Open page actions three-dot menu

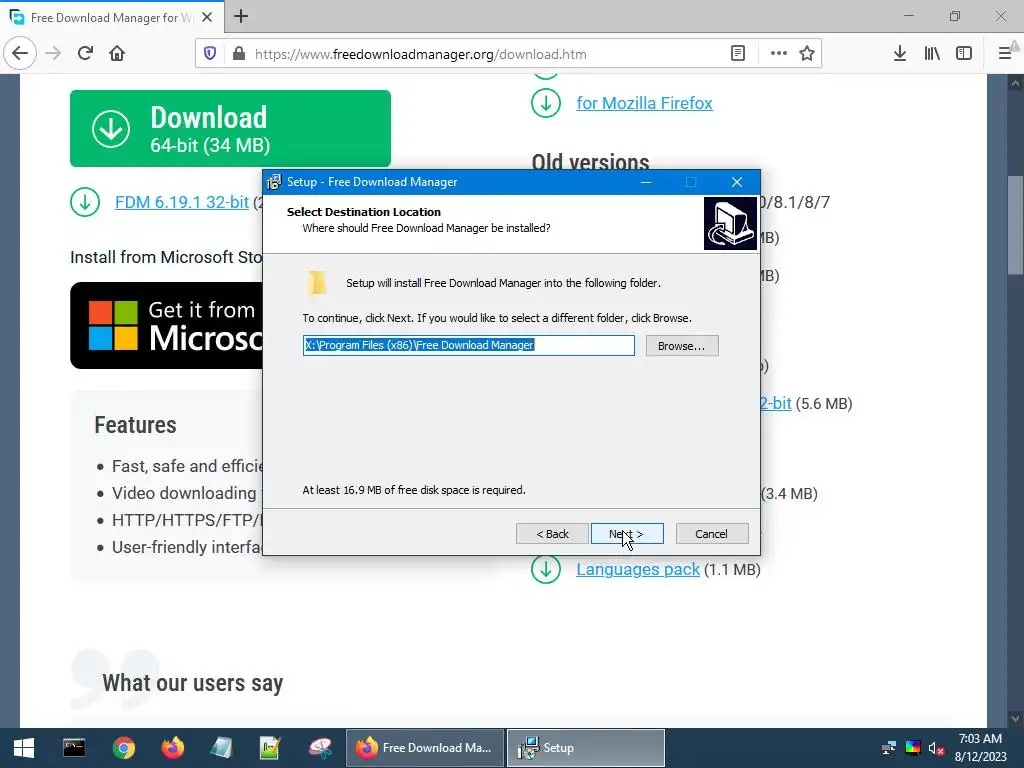click(778, 54)
